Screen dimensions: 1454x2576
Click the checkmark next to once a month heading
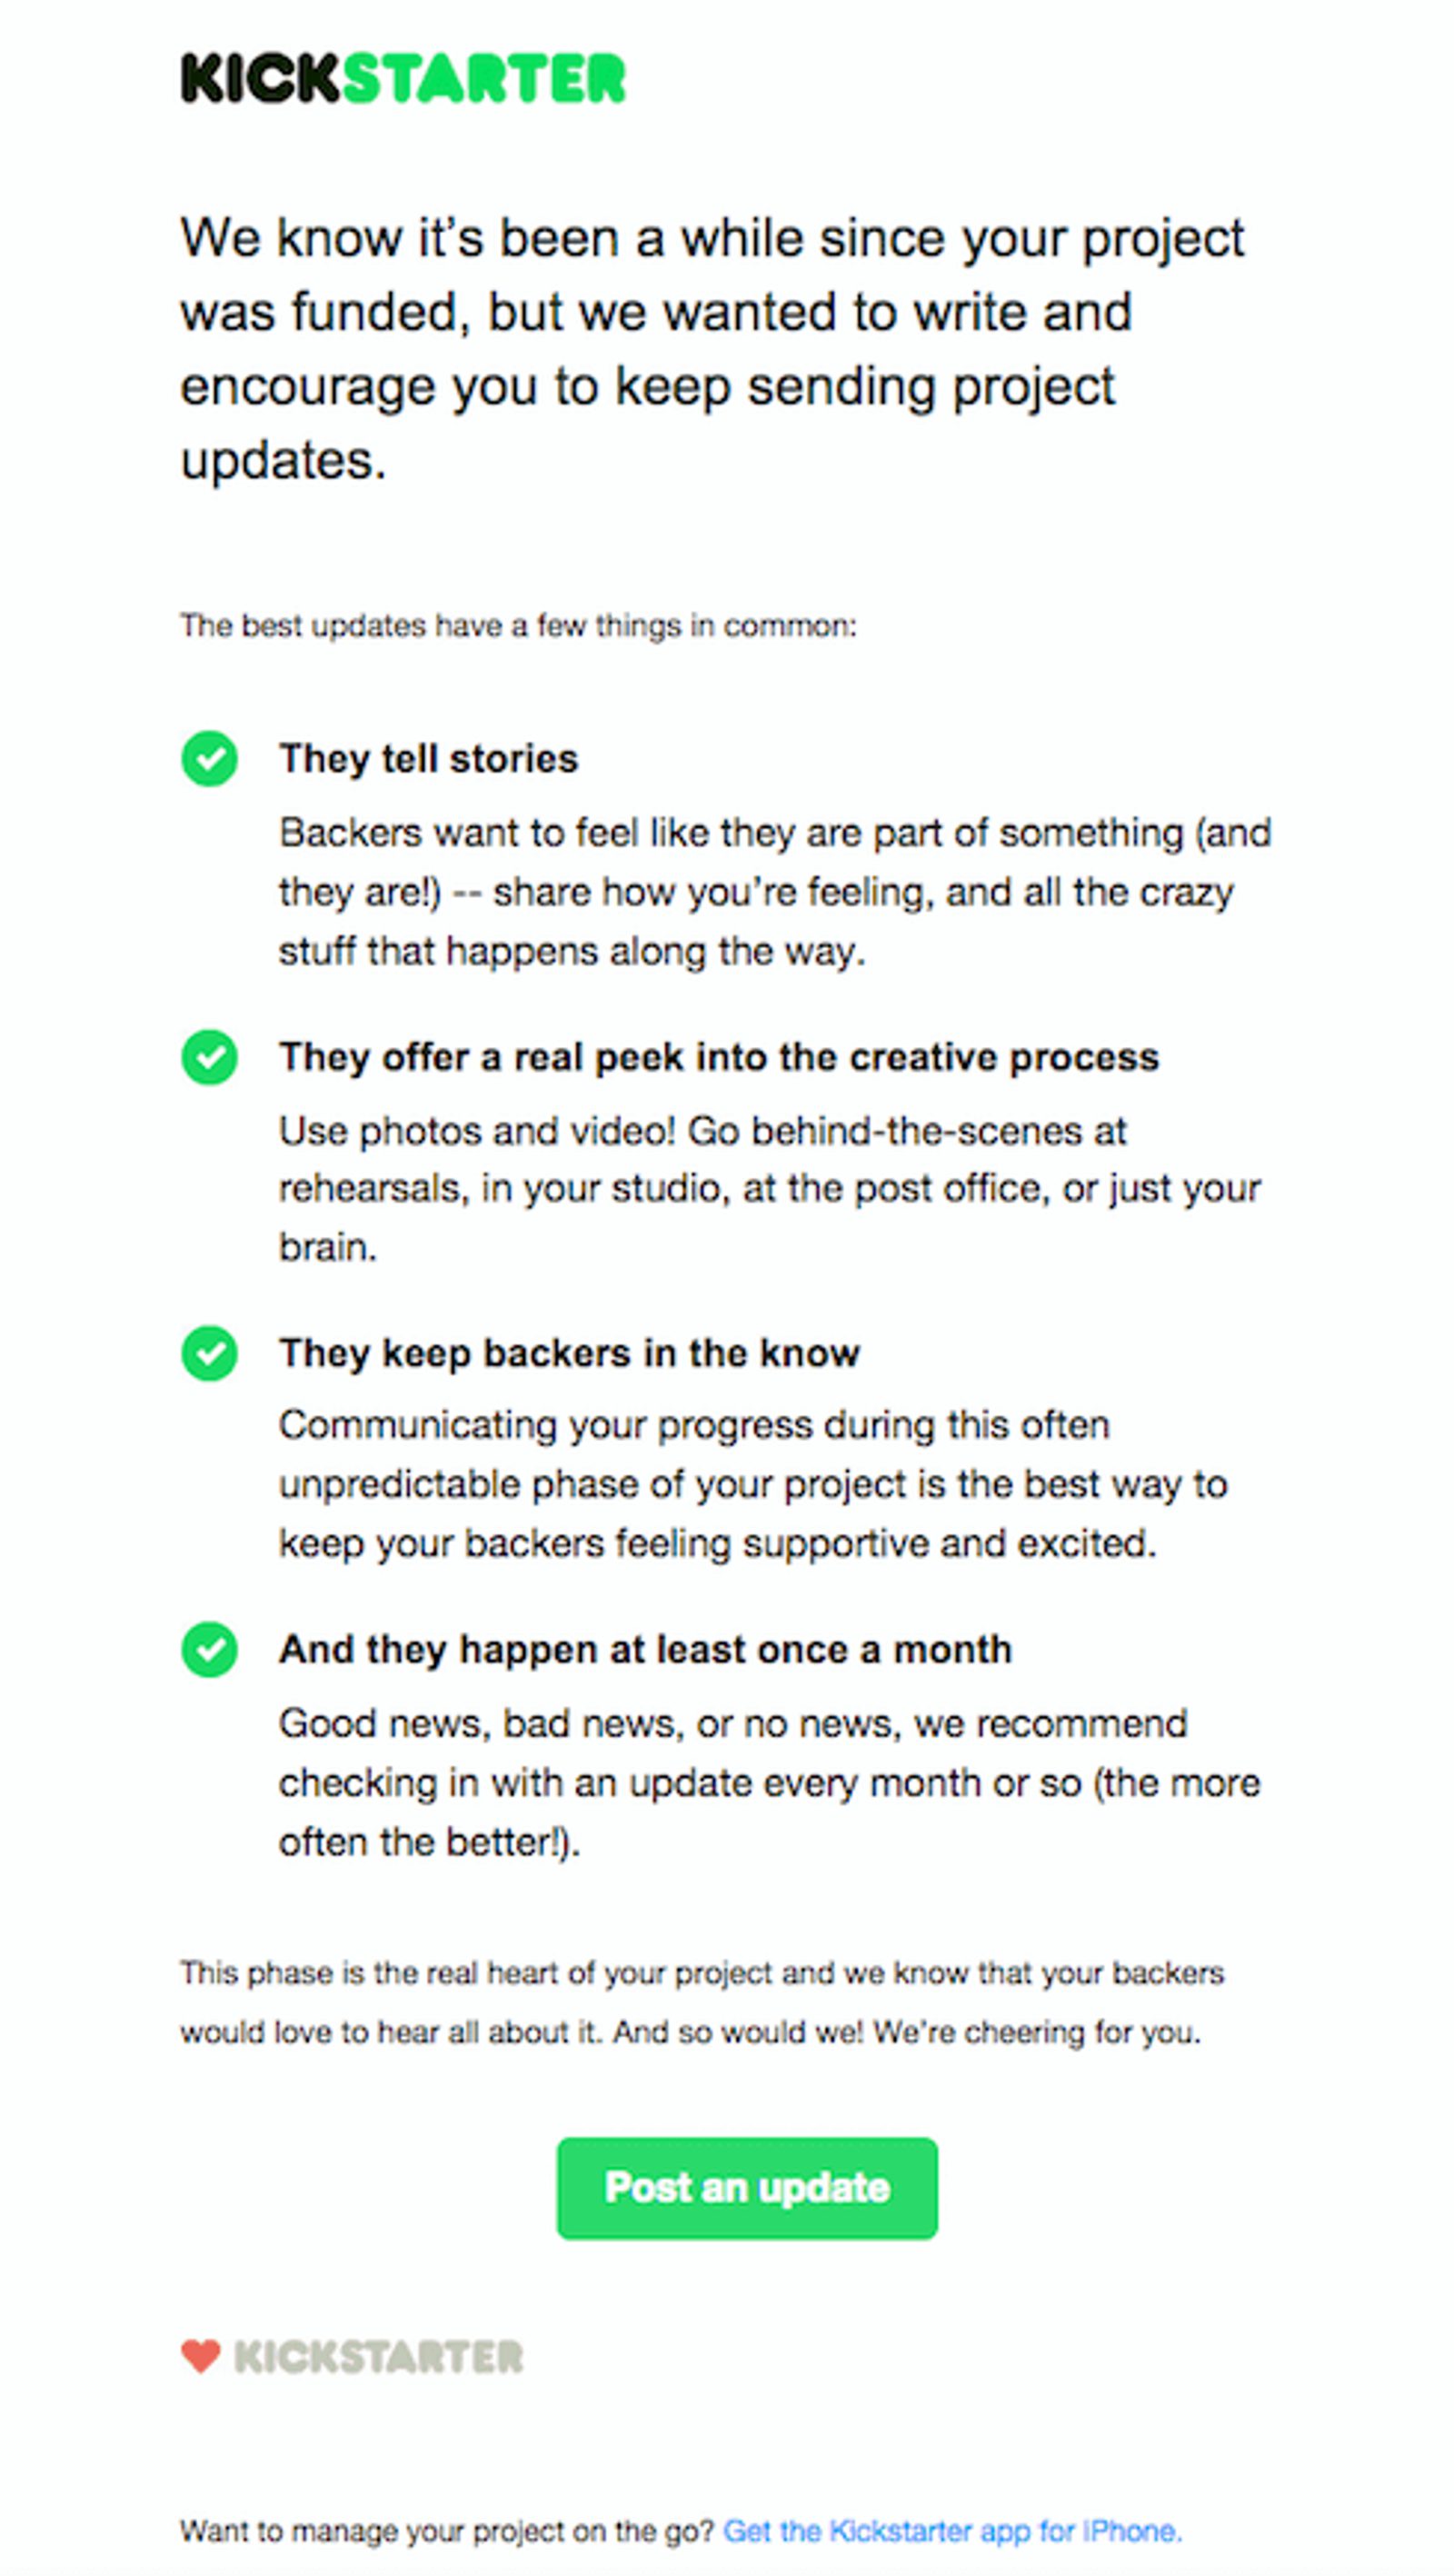209,1649
